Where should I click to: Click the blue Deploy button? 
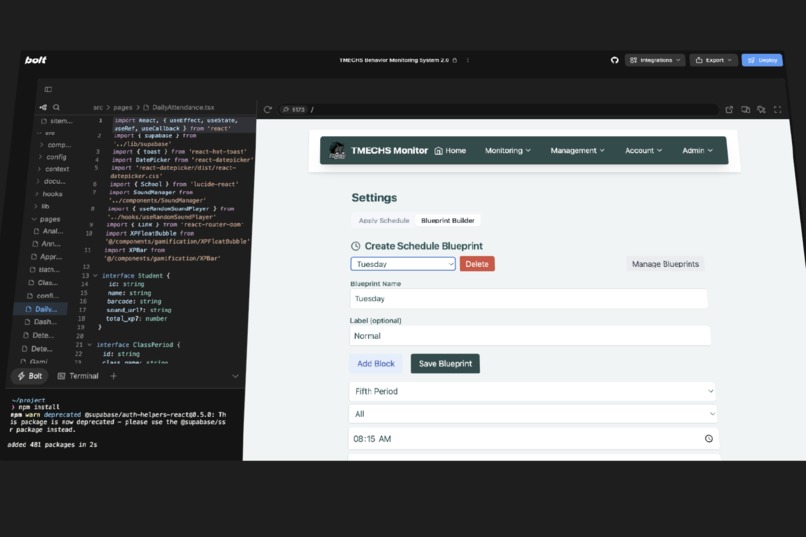[762, 60]
